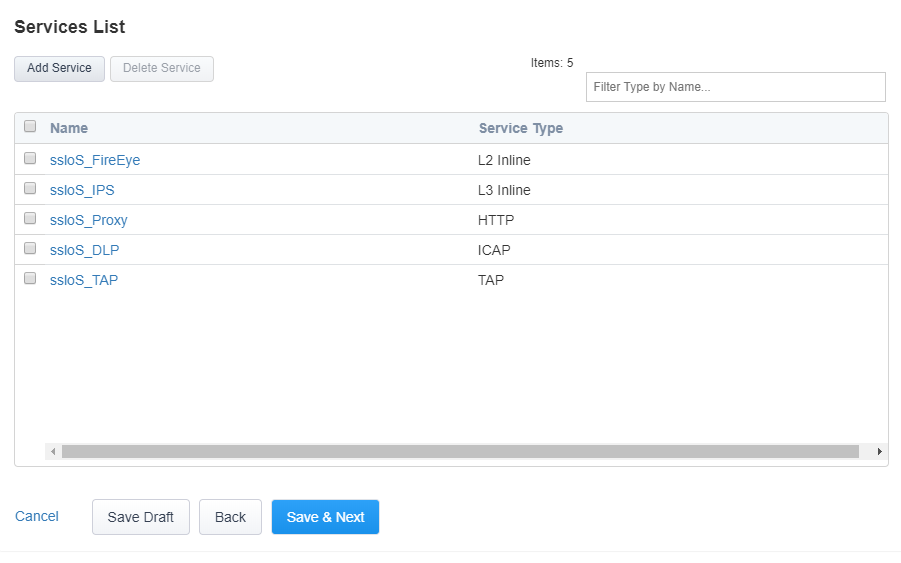Toggle the ssloS_TAP checkbox

pos(30,278)
